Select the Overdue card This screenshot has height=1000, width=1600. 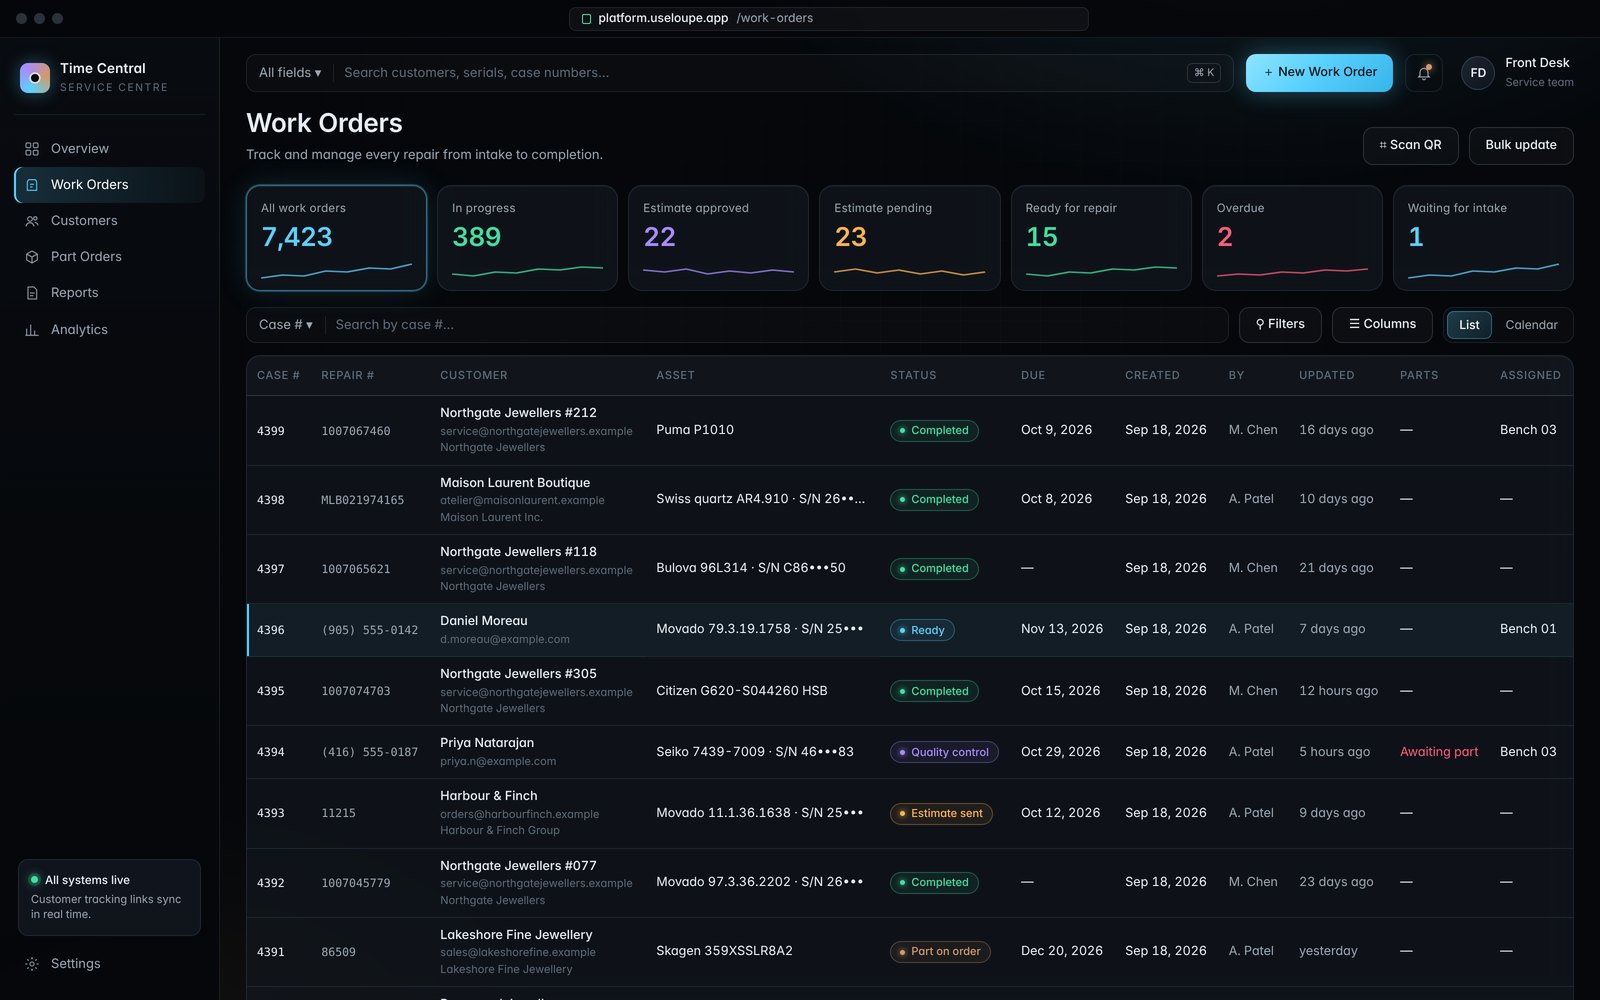point(1292,238)
